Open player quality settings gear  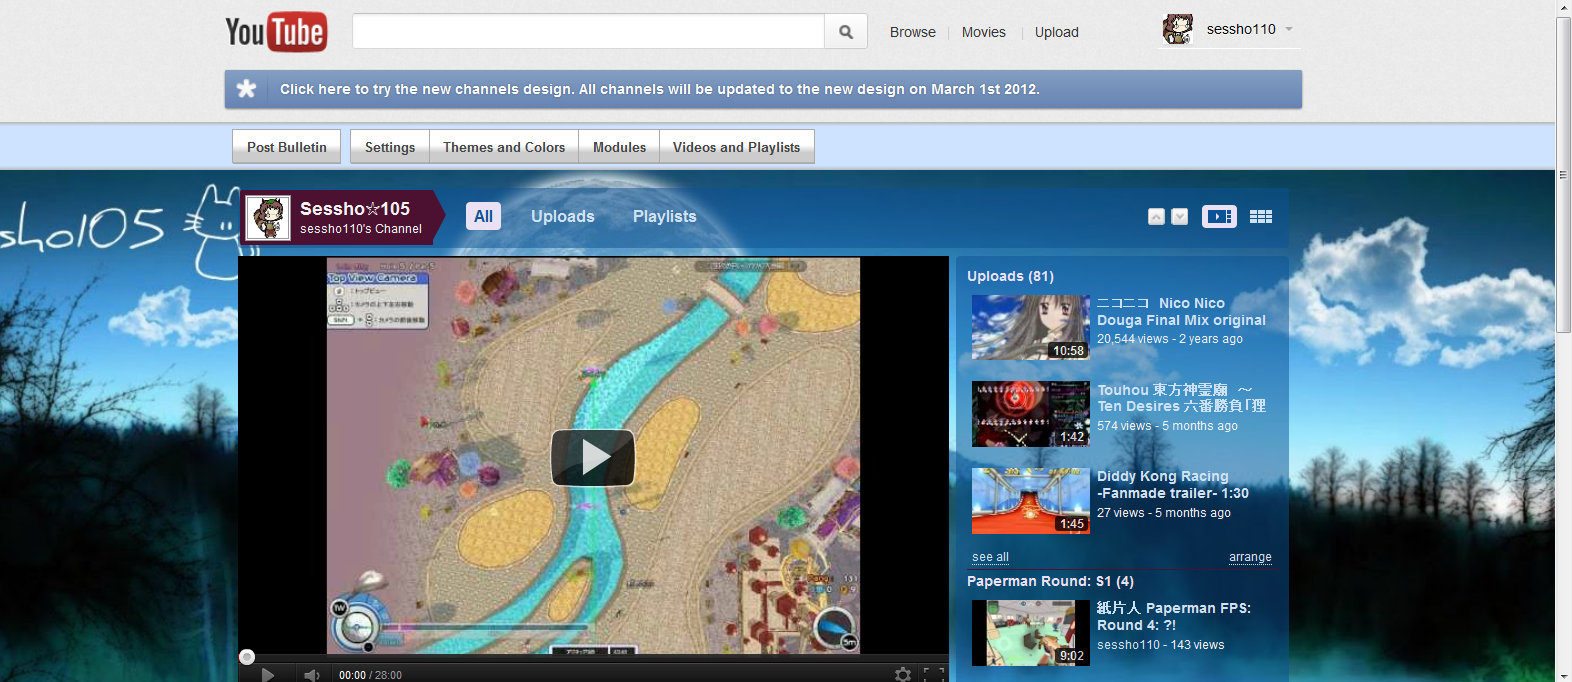pyautogui.click(x=903, y=675)
